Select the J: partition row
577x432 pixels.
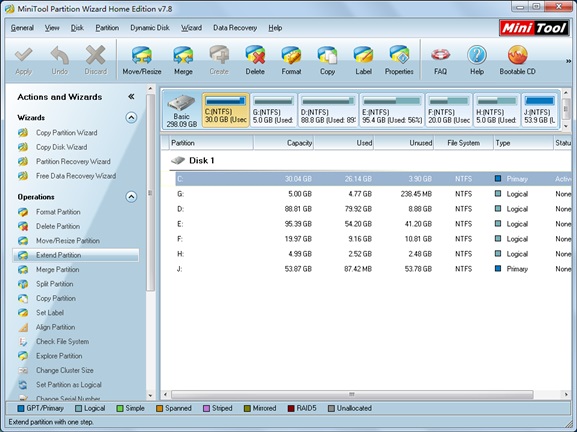click(373, 269)
